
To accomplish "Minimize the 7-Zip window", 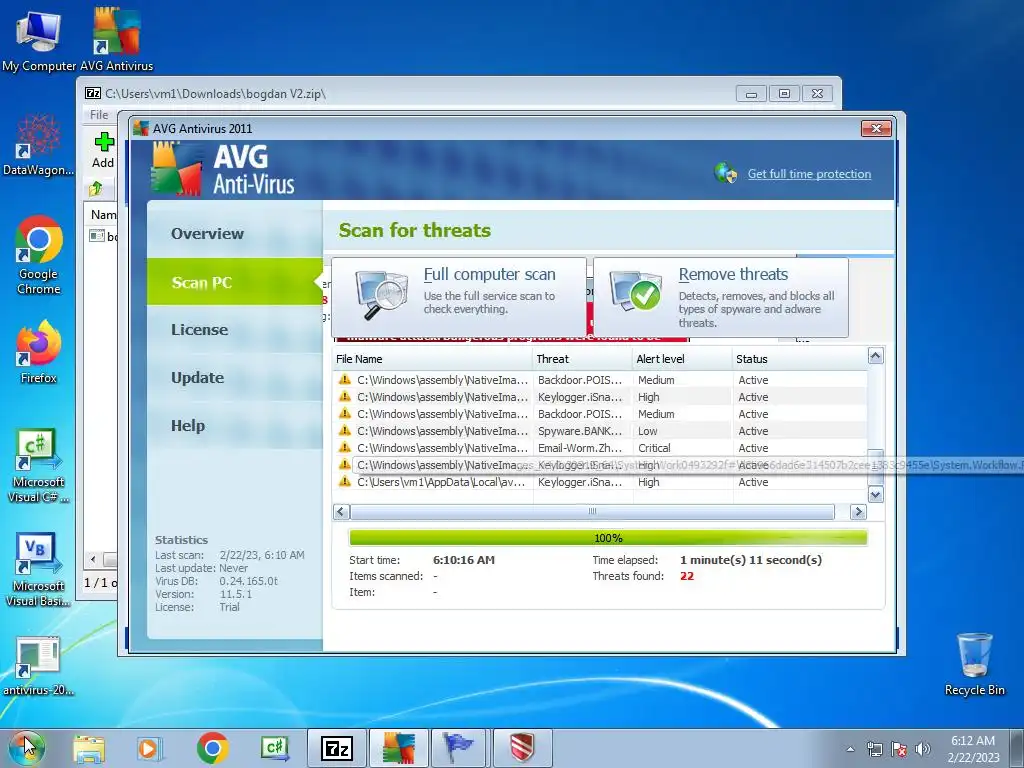I will click(751, 94).
